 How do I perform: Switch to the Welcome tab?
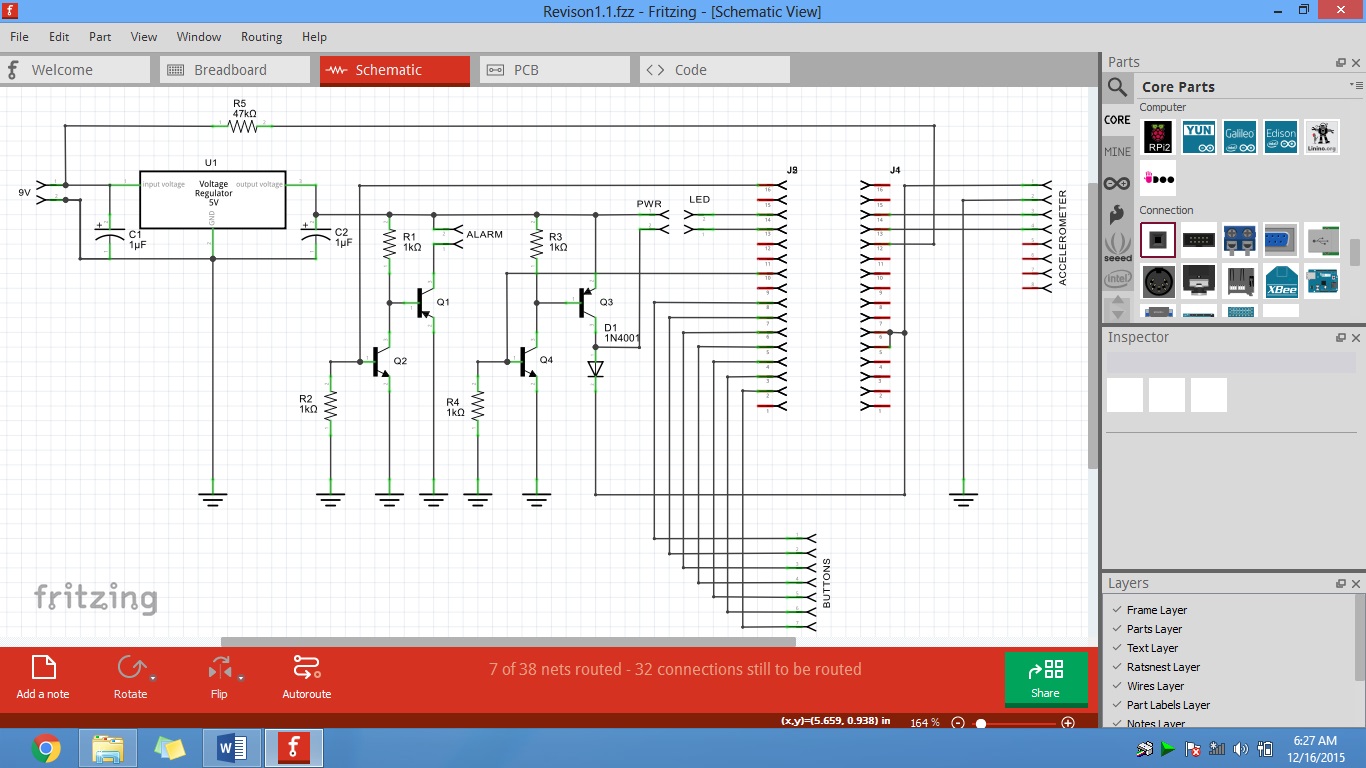(75, 70)
